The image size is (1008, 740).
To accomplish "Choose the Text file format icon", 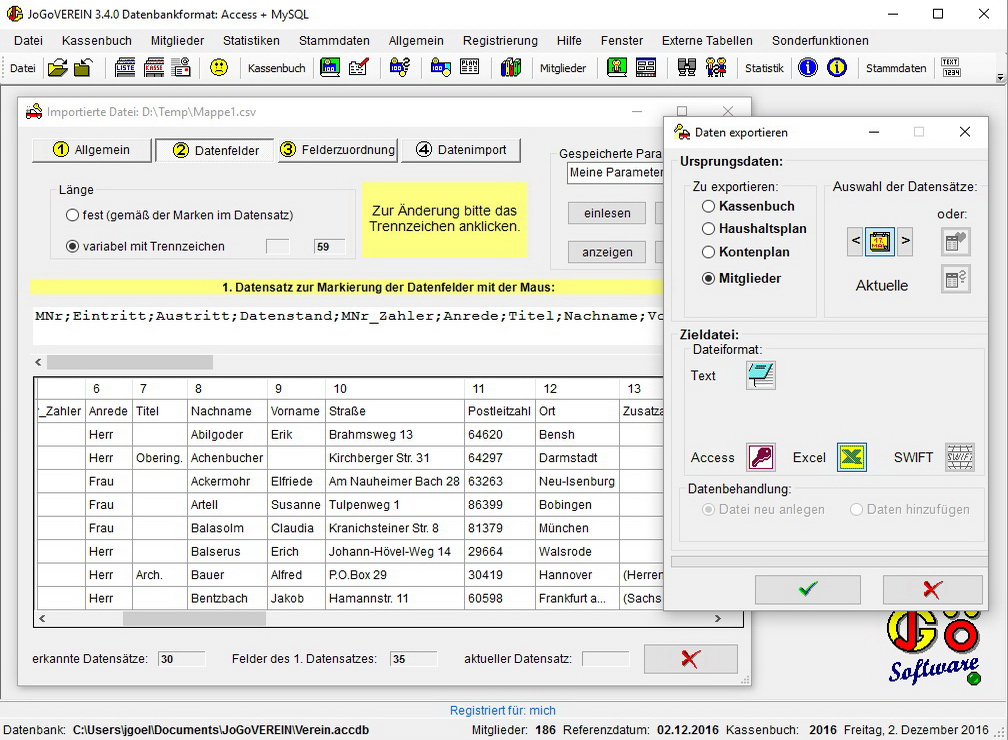I will [x=761, y=375].
